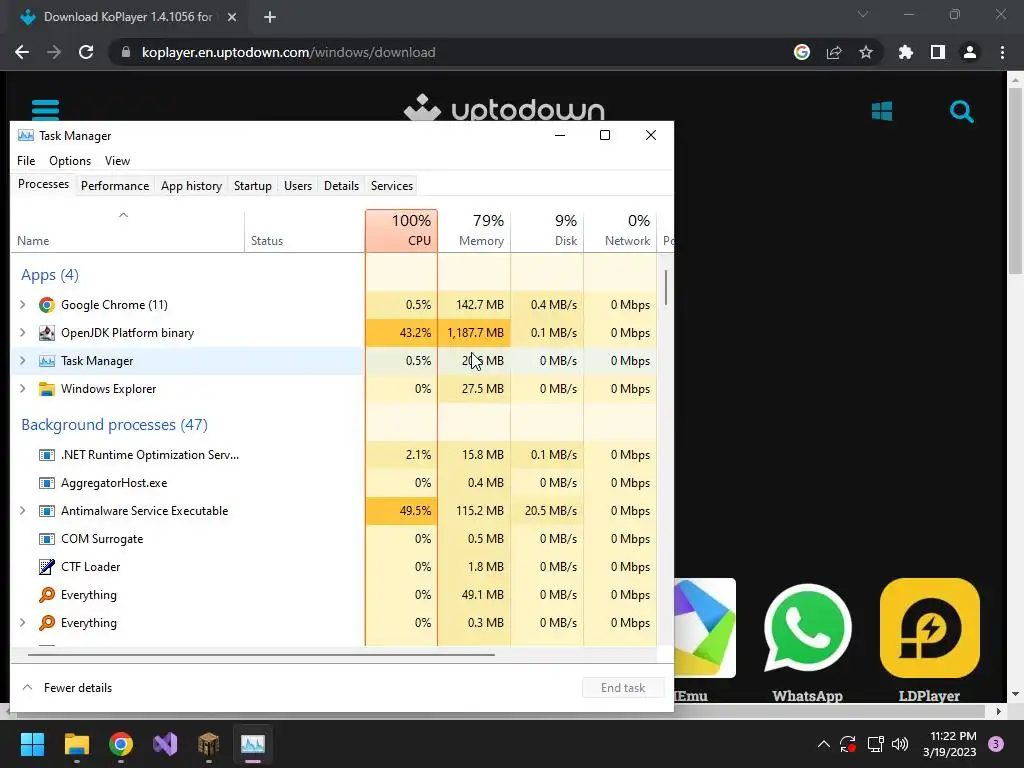Screen dimensions: 1024x768
Task: Open Chrome's three-dot menu
Action: coord(1002,52)
